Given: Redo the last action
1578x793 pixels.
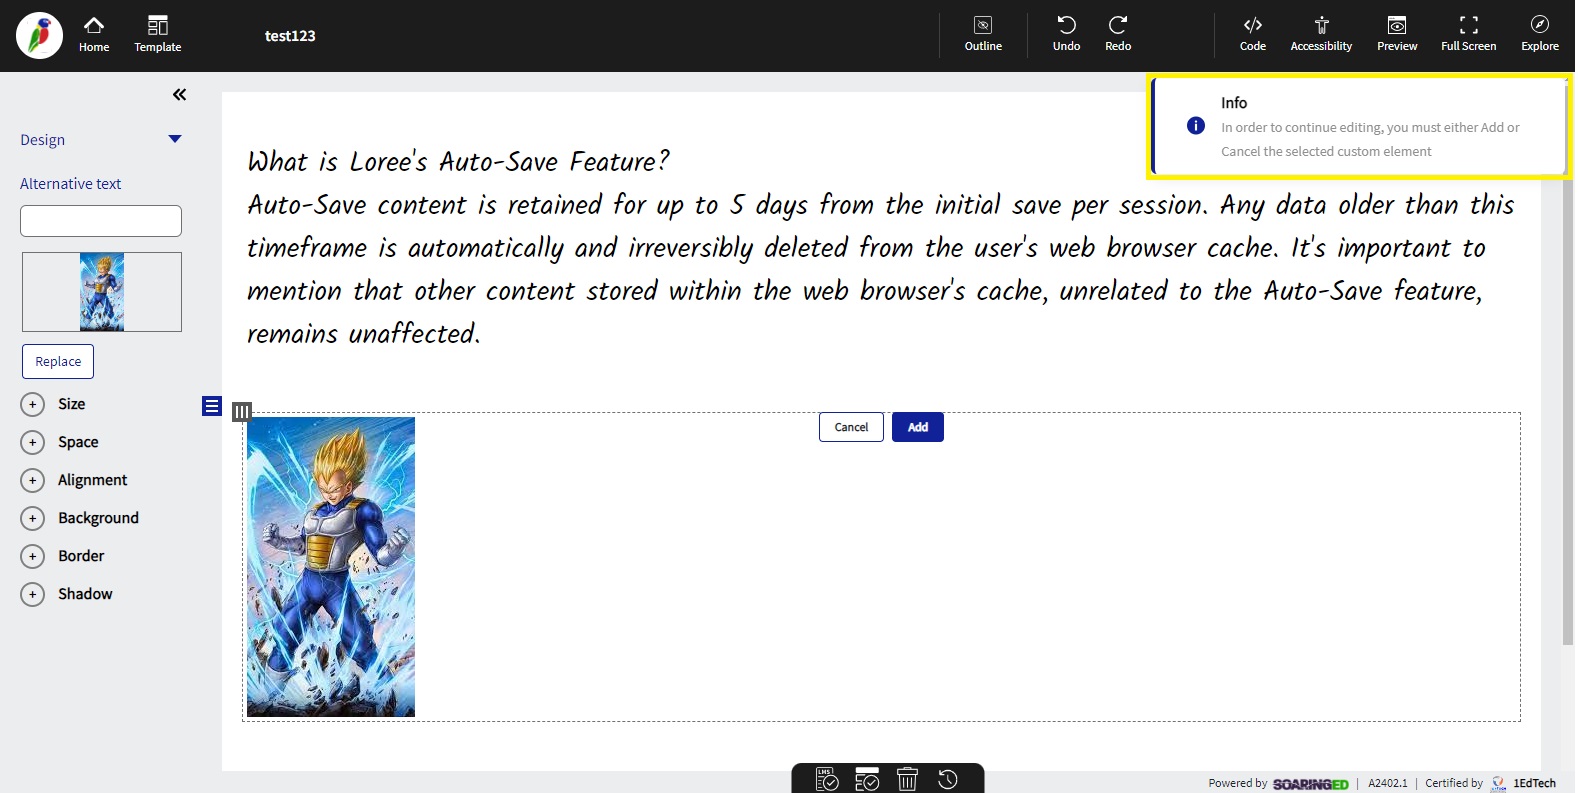Looking at the screenshot, I should pyautogui.click(x=1118, y=35).
